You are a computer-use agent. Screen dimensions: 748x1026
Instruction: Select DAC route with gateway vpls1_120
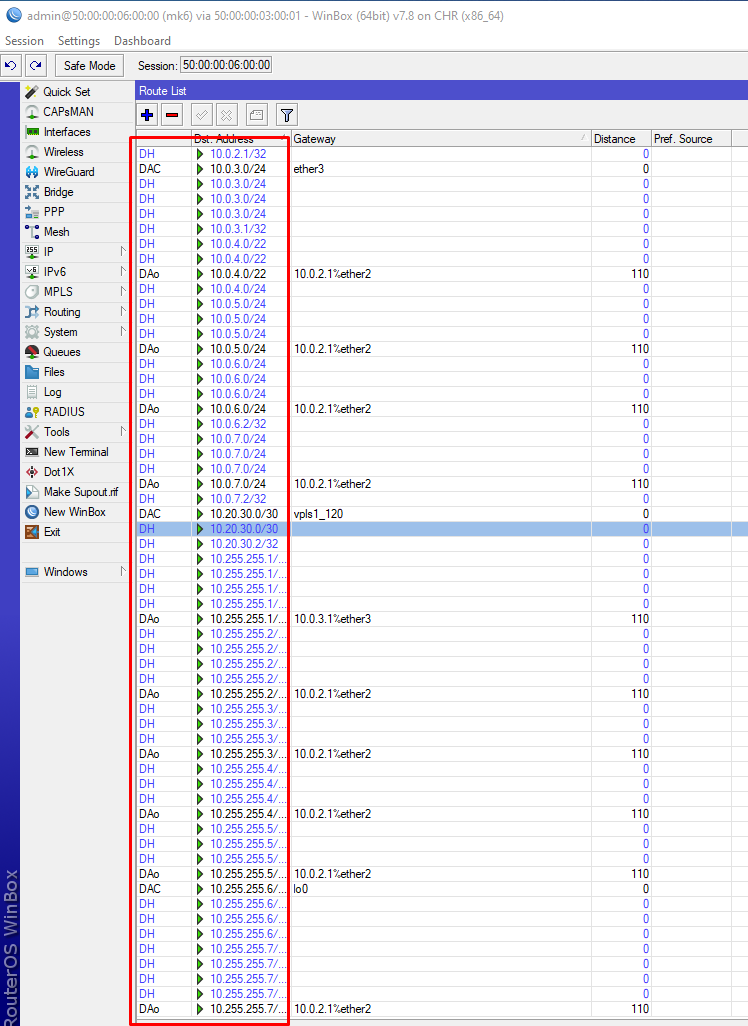[x=442, y=514]
